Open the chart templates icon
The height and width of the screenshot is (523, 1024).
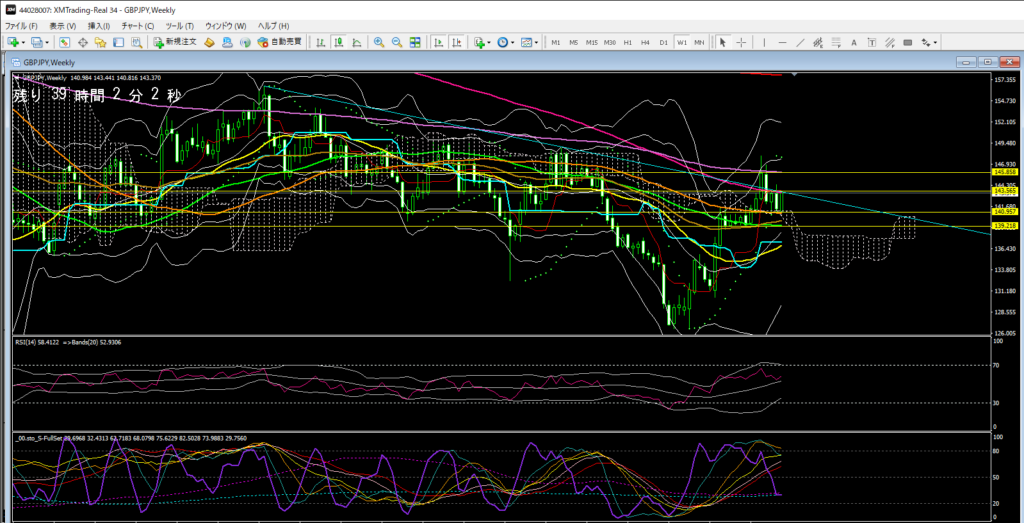pos(526,42)
